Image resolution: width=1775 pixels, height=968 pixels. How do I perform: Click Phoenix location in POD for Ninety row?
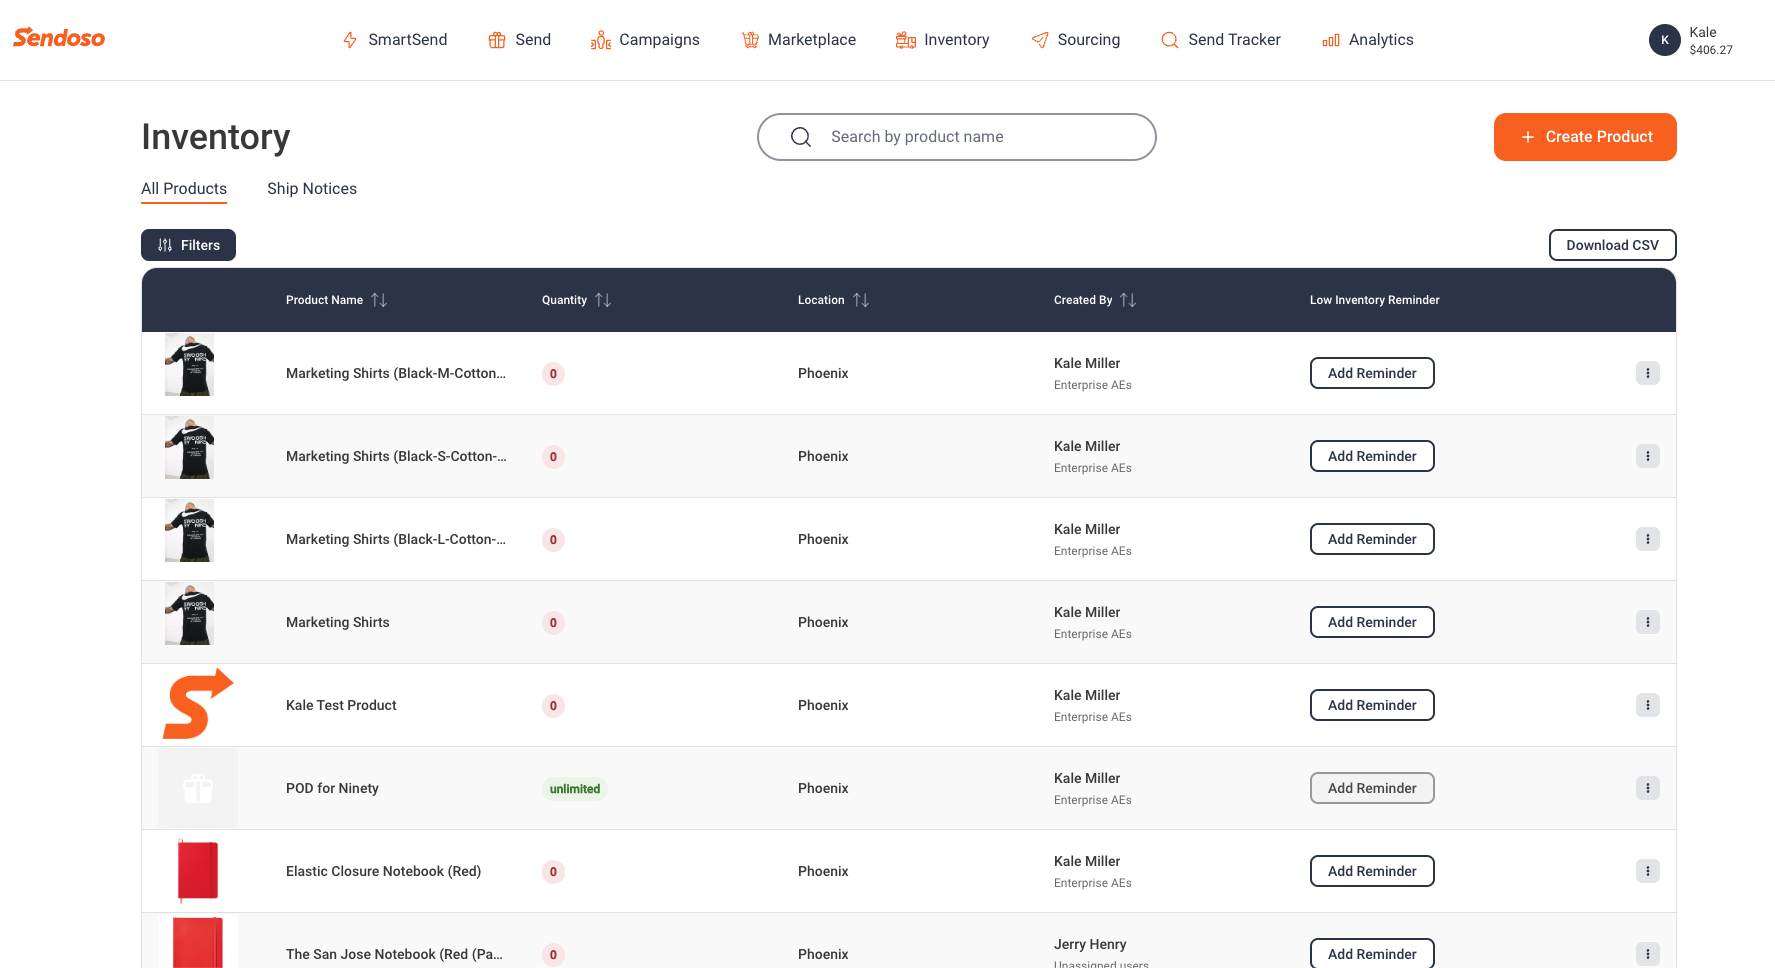pyautogui.click(x=823, y=788)
